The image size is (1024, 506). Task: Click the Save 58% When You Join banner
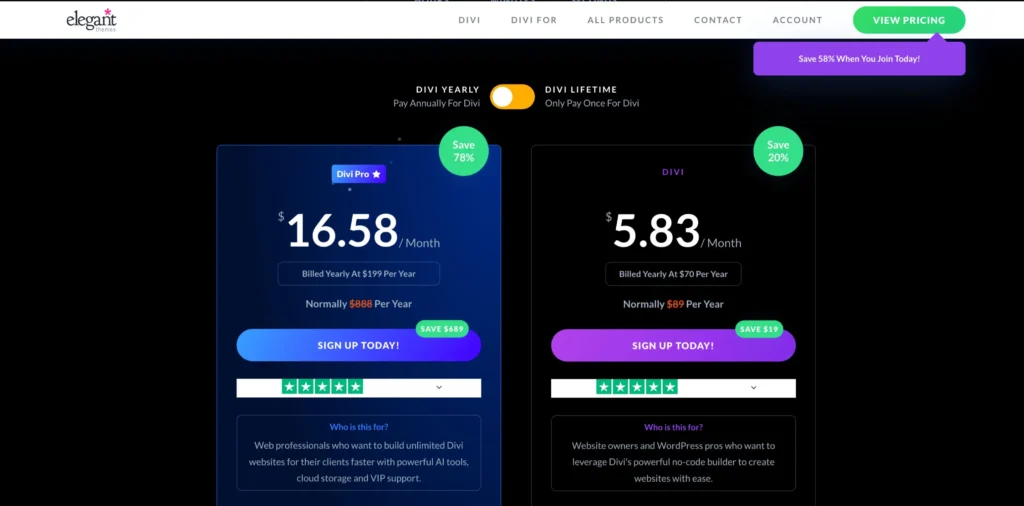(x=859, y=59)
